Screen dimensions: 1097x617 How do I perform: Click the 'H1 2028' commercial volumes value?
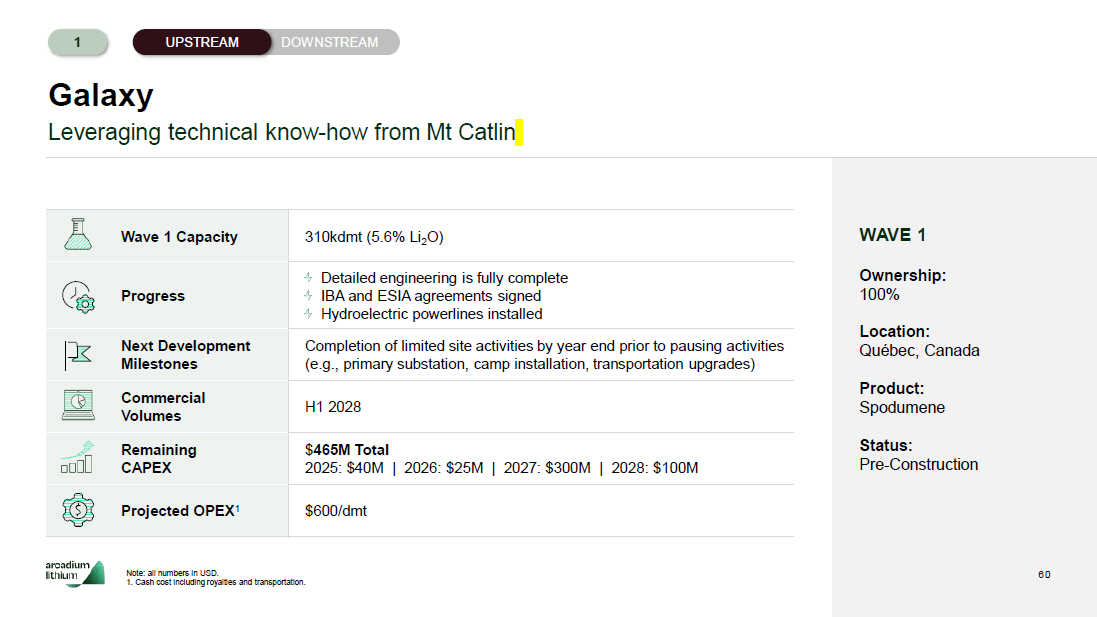[333, 407]
